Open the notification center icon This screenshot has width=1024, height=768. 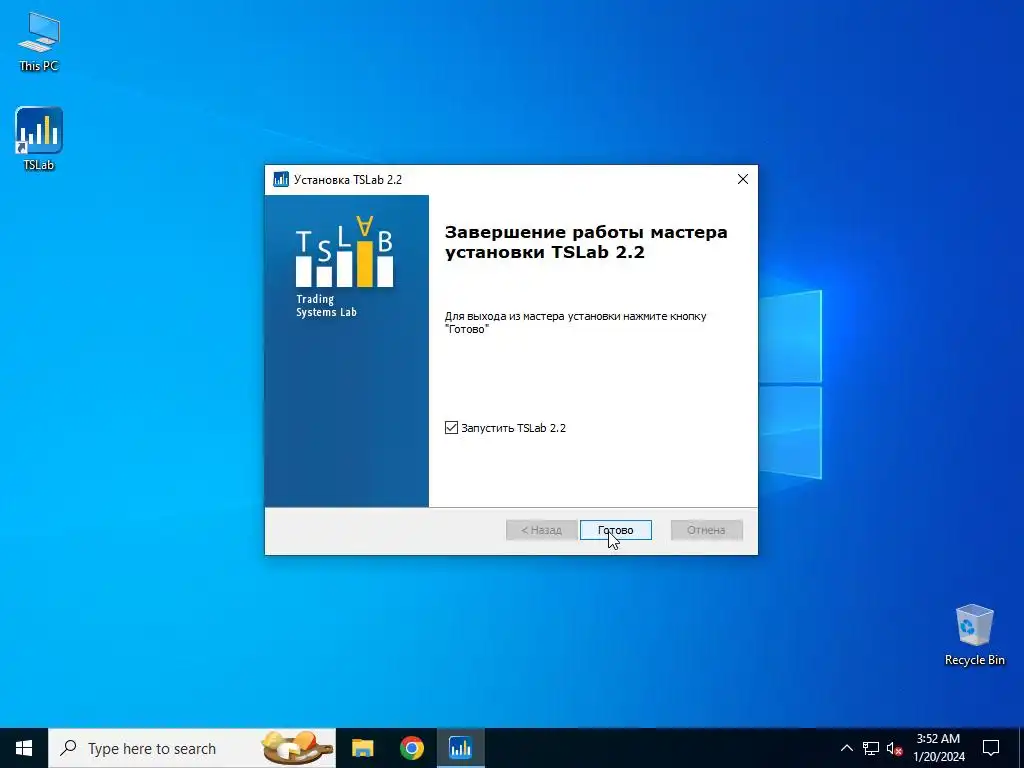pos(991,748)
